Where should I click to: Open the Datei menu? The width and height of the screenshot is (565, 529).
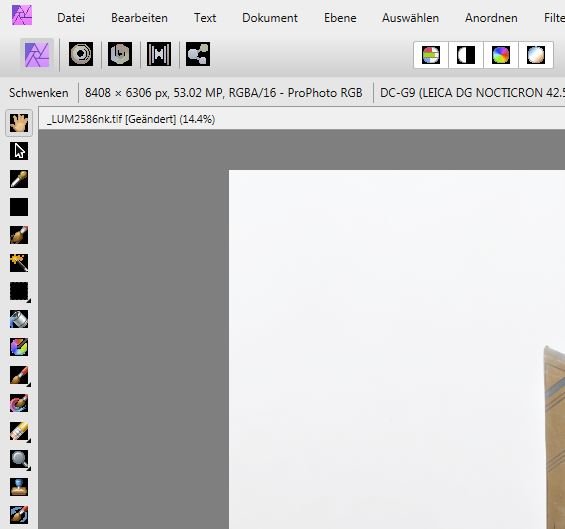(x=71, y=18)
